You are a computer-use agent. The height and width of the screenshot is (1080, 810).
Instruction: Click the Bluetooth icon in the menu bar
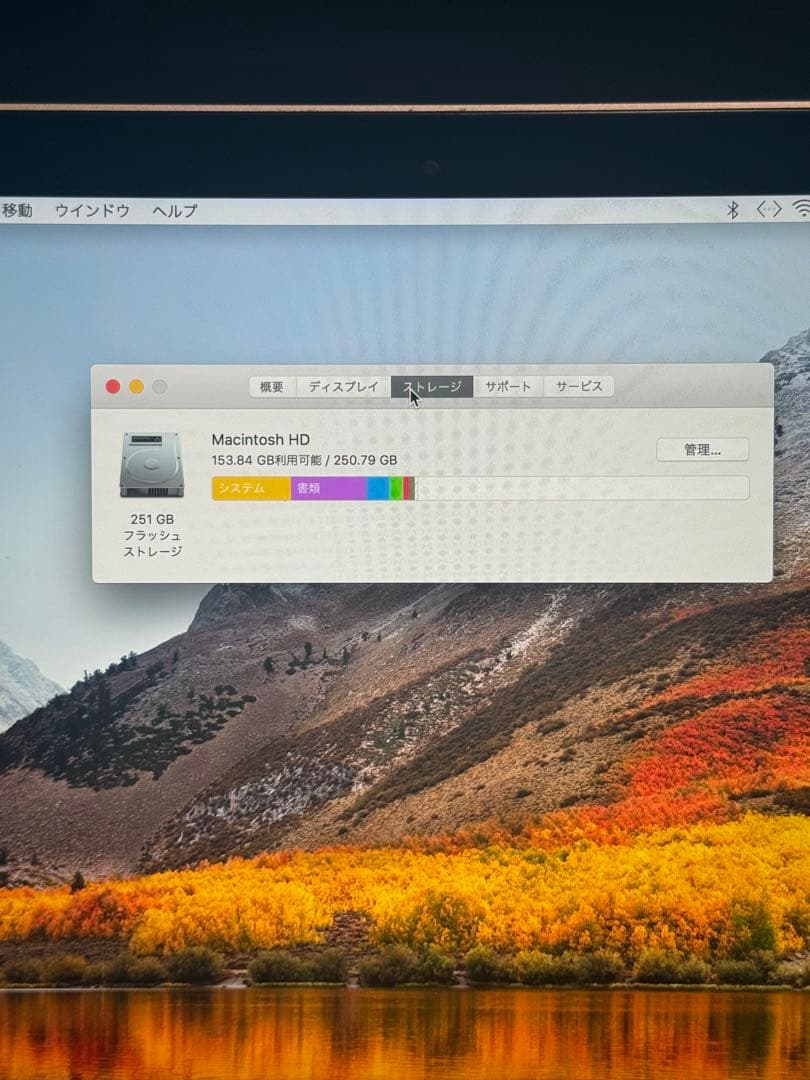point(731,211)
